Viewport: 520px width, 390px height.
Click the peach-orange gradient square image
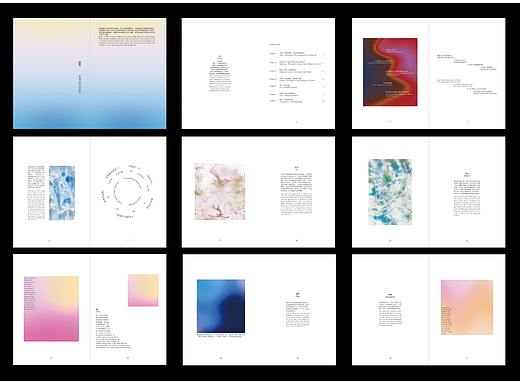(467, 307)
